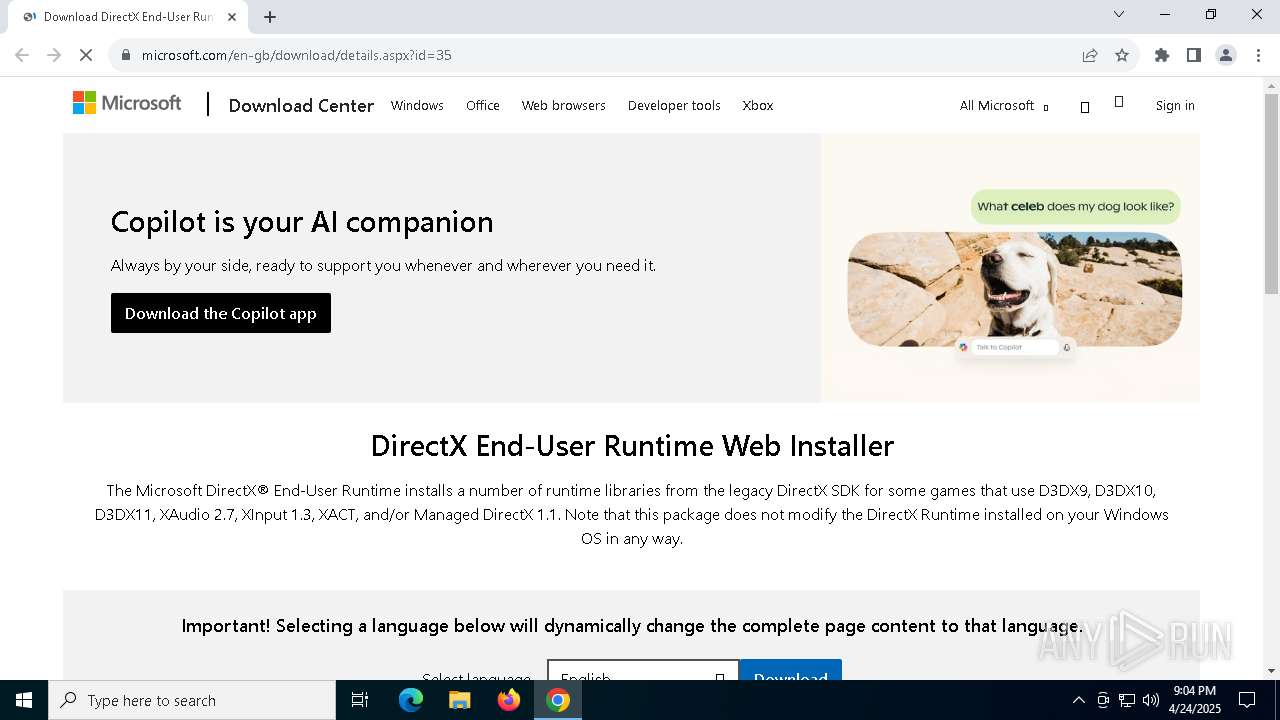Switch to Chrome on taskbar
The width and height of the screenshot is (1280, 720).
point(558,700)
